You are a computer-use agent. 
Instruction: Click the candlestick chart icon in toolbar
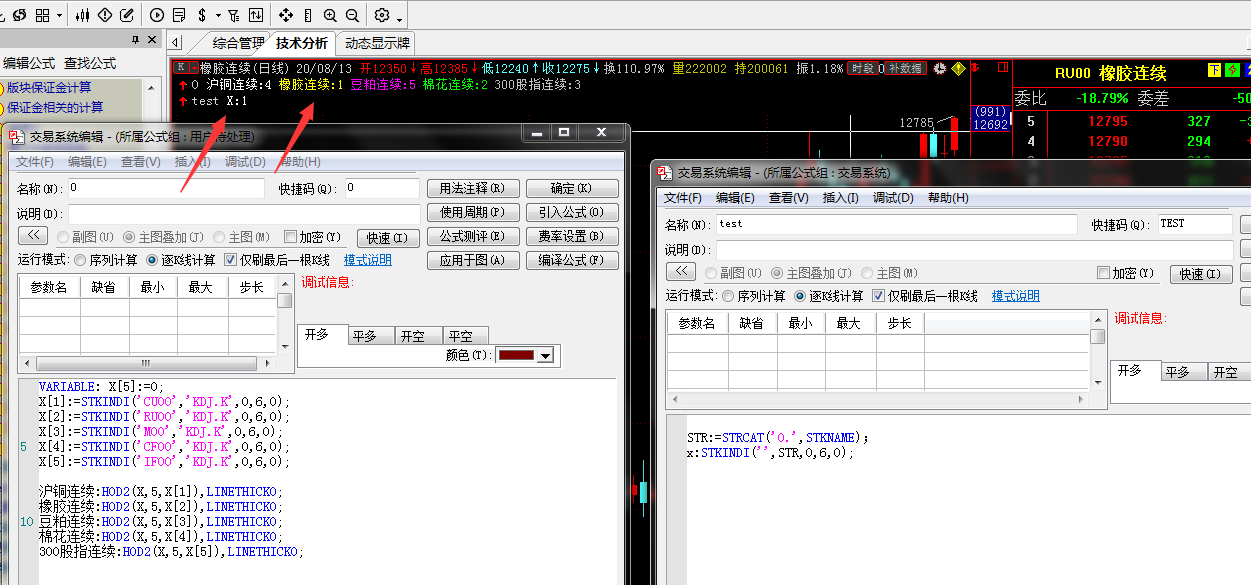[83, 15]
